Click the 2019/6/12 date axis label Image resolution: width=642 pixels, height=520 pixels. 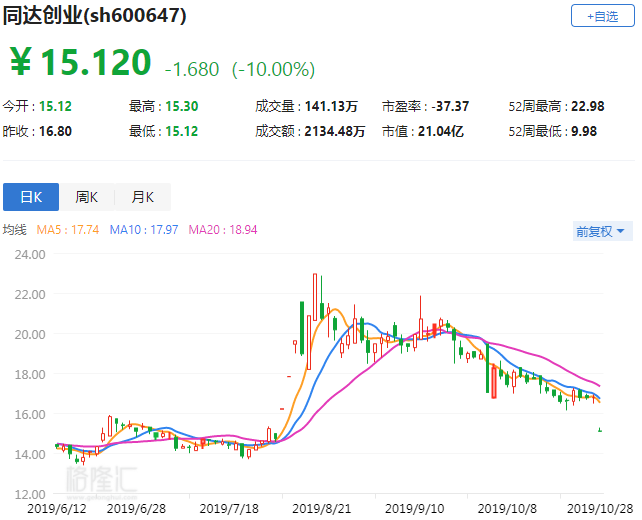click(57, 509)
